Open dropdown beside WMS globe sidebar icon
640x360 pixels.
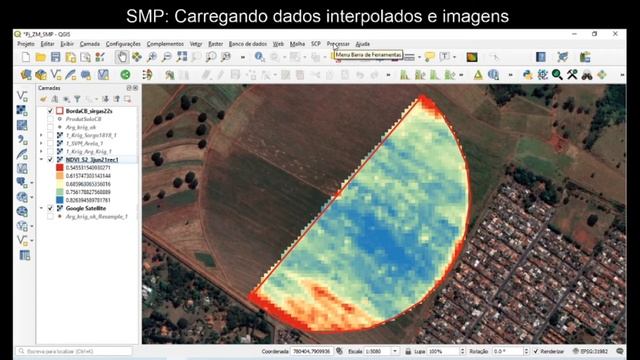click(x=32, y=197)
